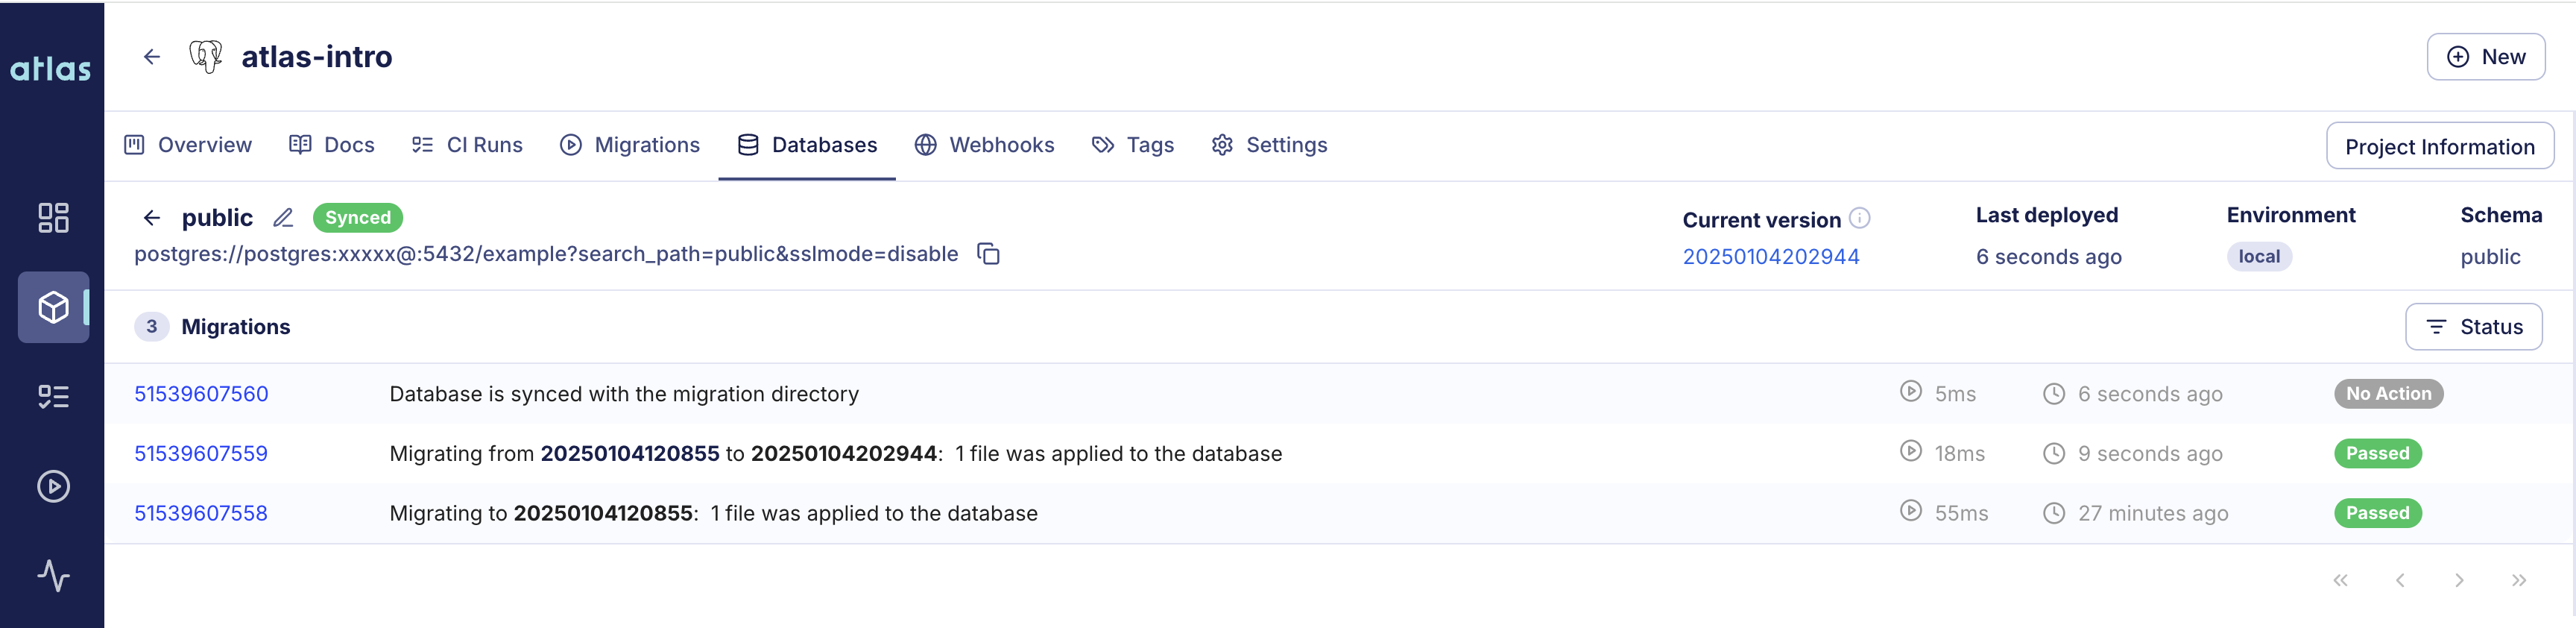
Task: Edit the public database name
Action: [283, 217]
